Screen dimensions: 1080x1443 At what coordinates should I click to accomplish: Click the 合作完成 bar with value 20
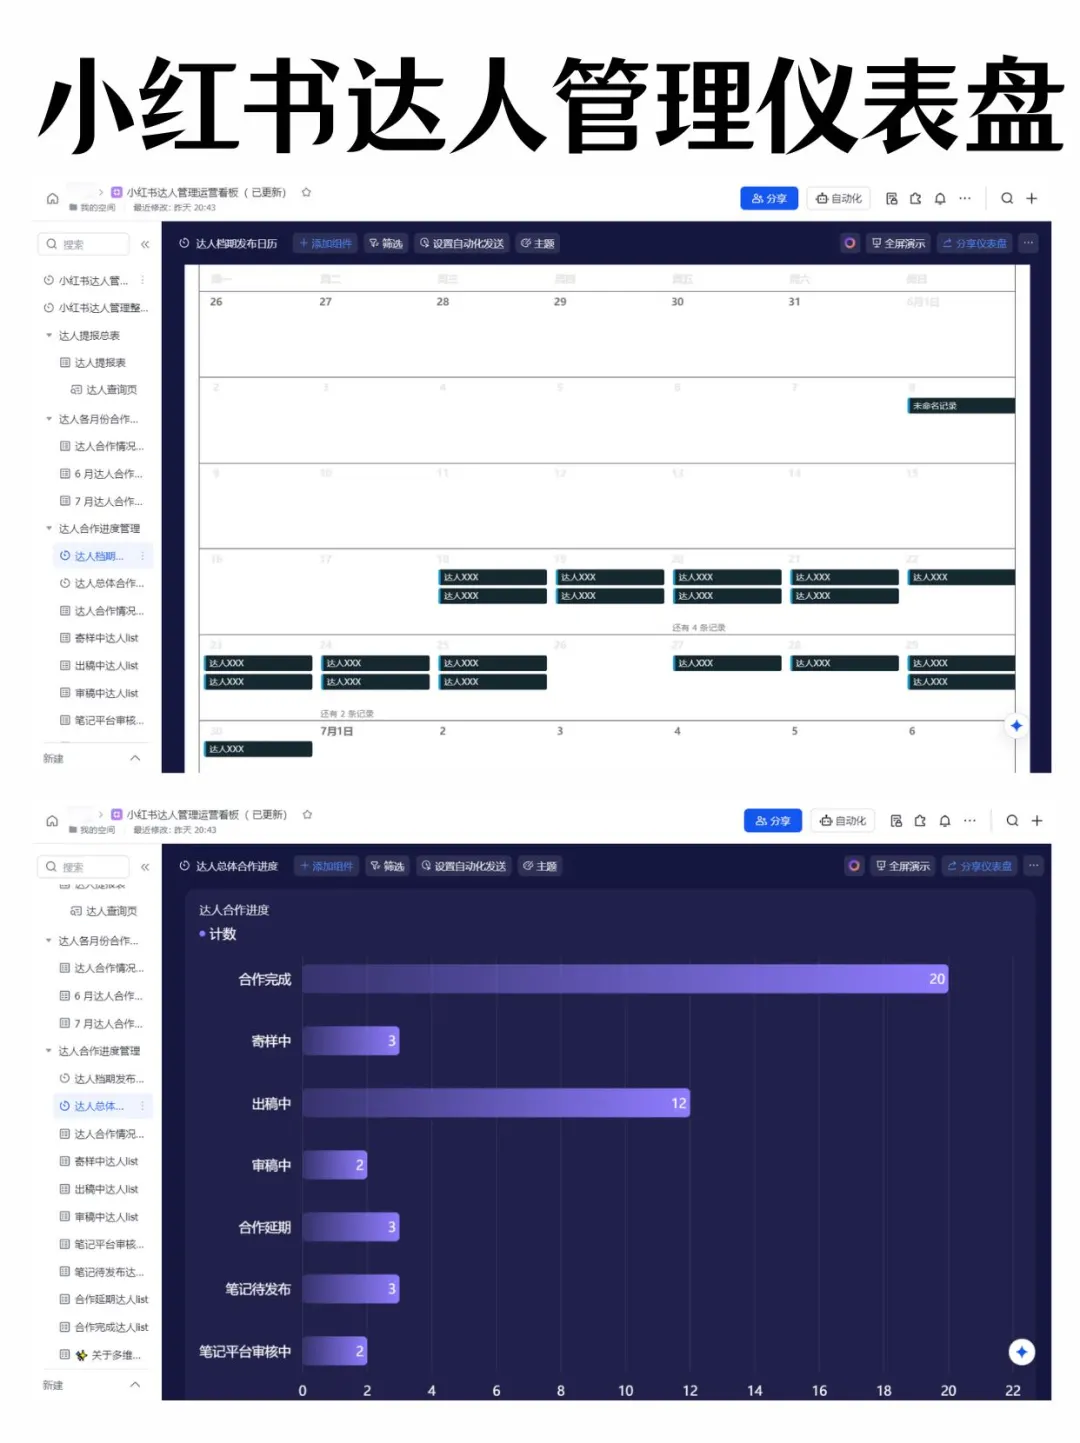tap(625, 979)
